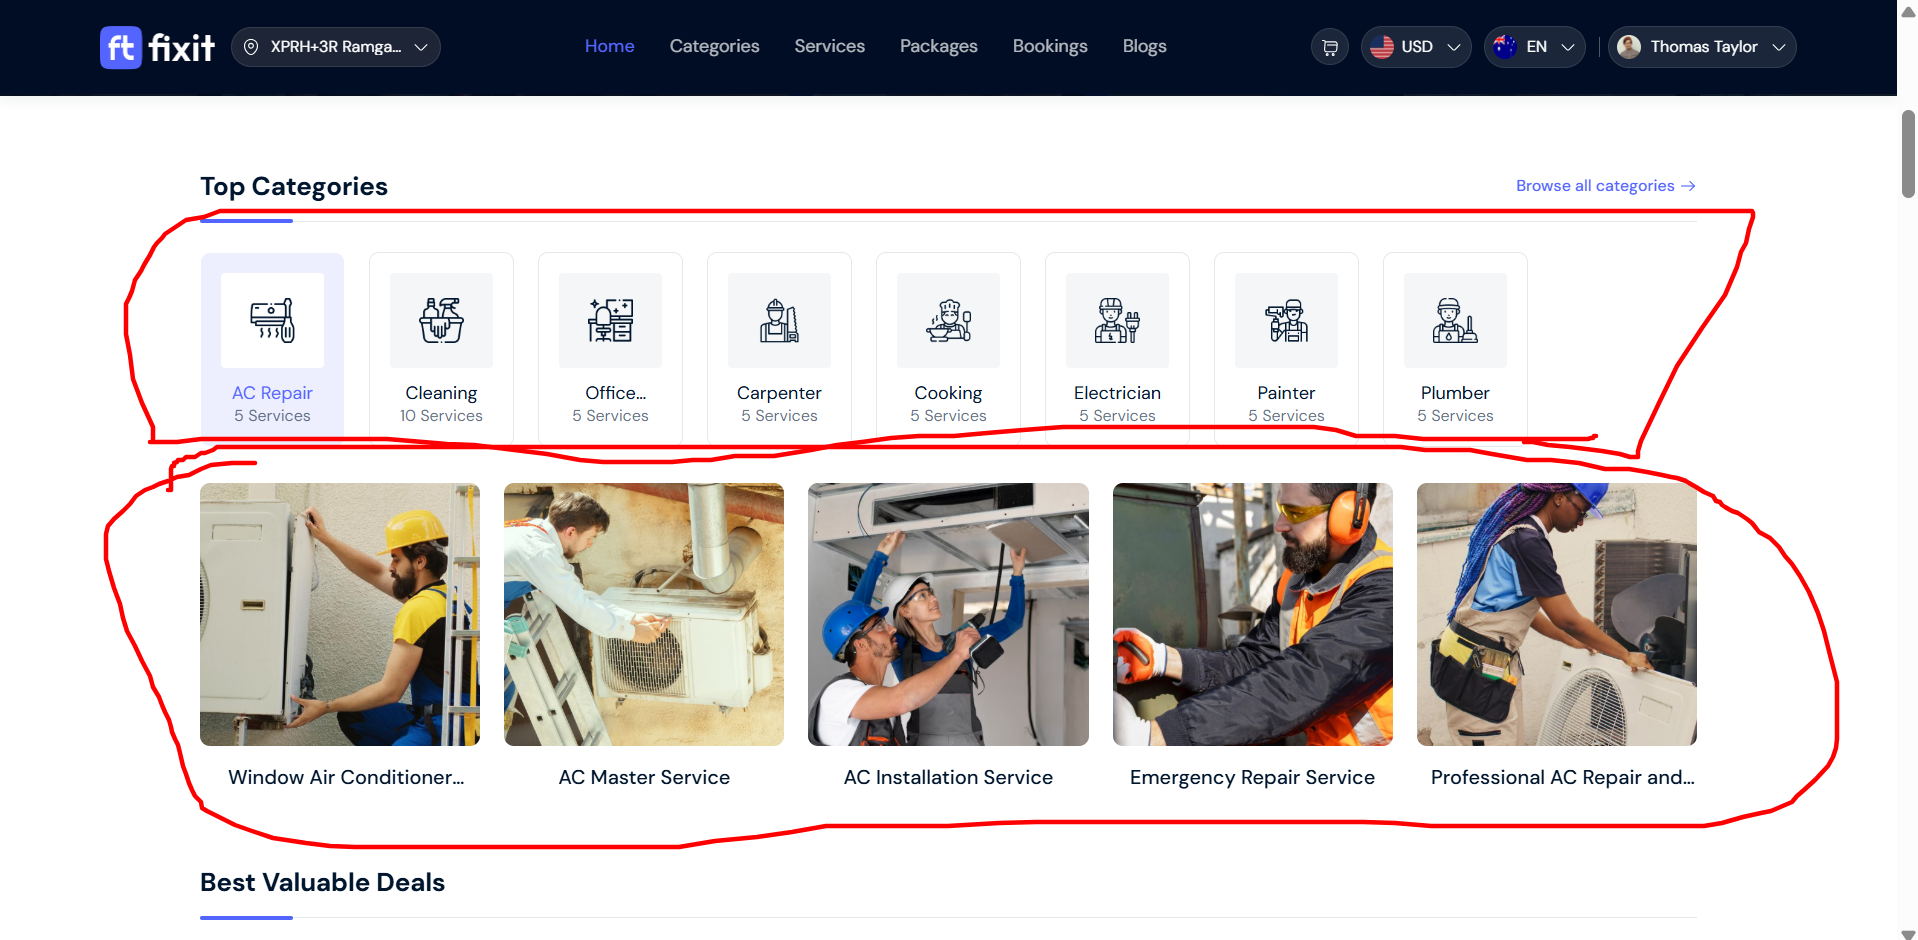Image resolution: width=1918 pixels, height=940 pixels.
Task: View the Emergency Repair Service thumbnail
Action: click(1252, 614)
